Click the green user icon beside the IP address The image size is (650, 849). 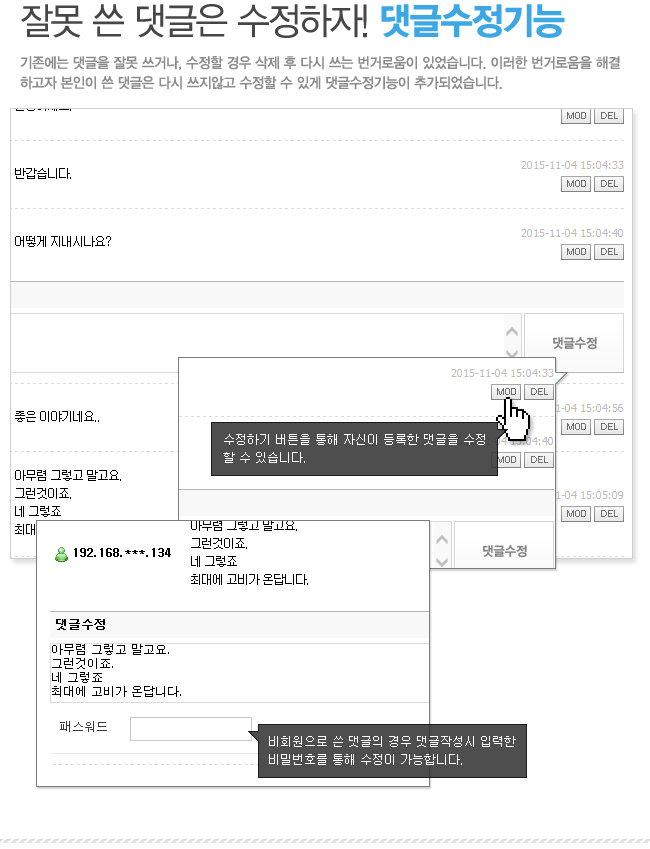click(x=61, y=554)
